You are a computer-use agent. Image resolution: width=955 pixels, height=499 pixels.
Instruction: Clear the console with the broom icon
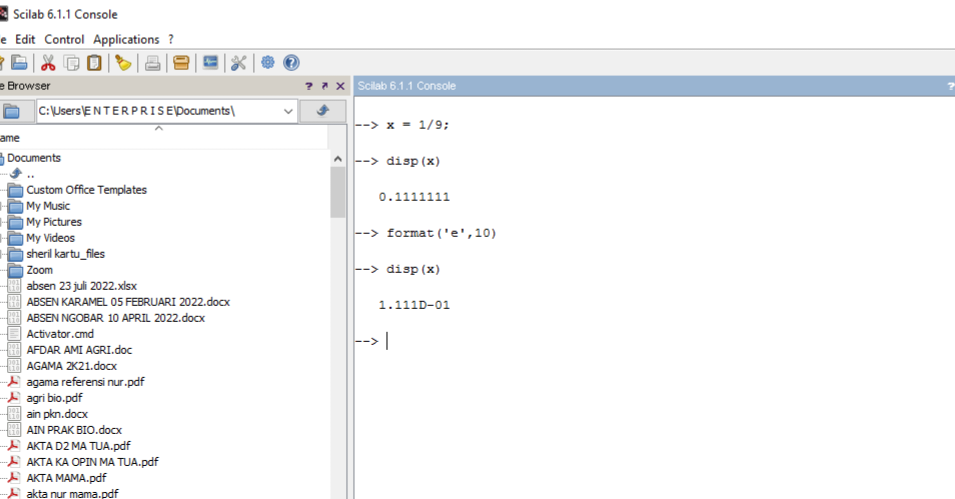pyautogui.click(x=124, y=63)
